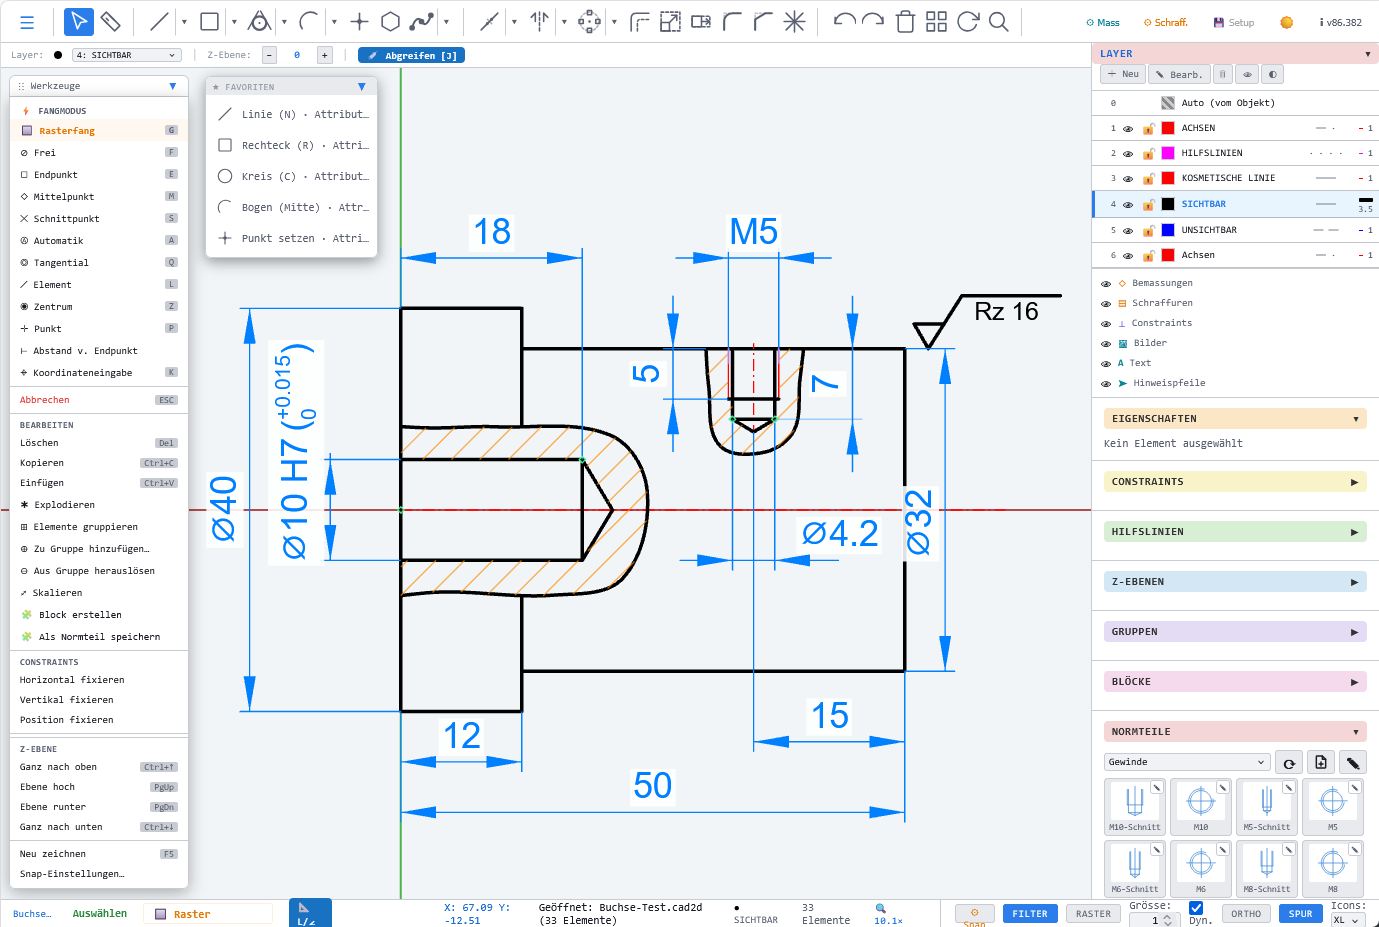This screenshot has height=927, width=1379.
Task: Collapse the Werkzeuge panel arrow
Action: (x=173, y=86)
